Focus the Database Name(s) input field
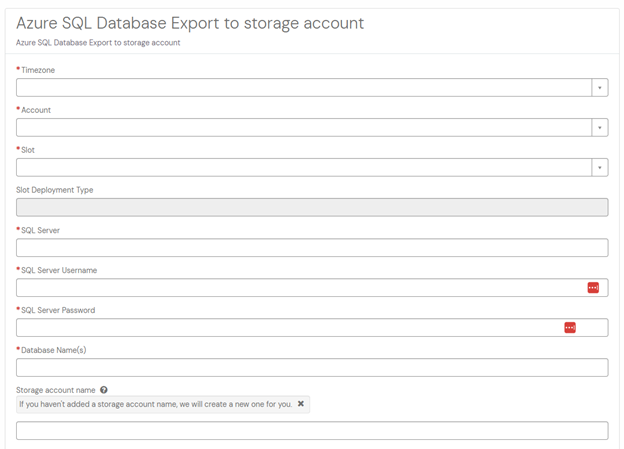The width and height of the screenshot is (624, 449). coord(312,367)
